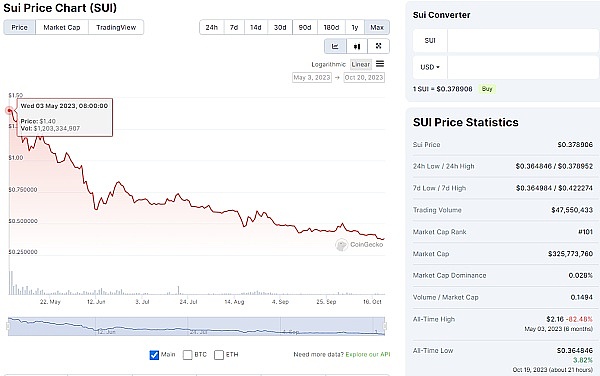This screenshot has height=376, width=600.
Task: Open the May 3, 2023 start date picker
Action: [x=312, y=77]
